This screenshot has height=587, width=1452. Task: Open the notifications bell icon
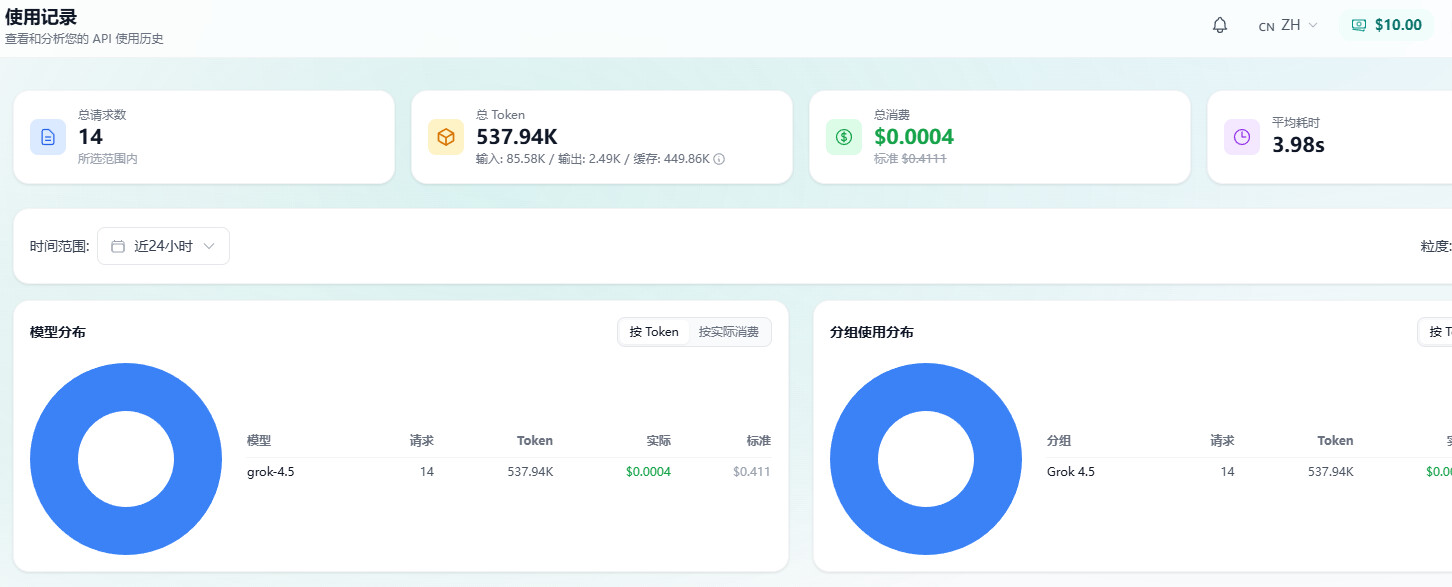click(1219, 25)
